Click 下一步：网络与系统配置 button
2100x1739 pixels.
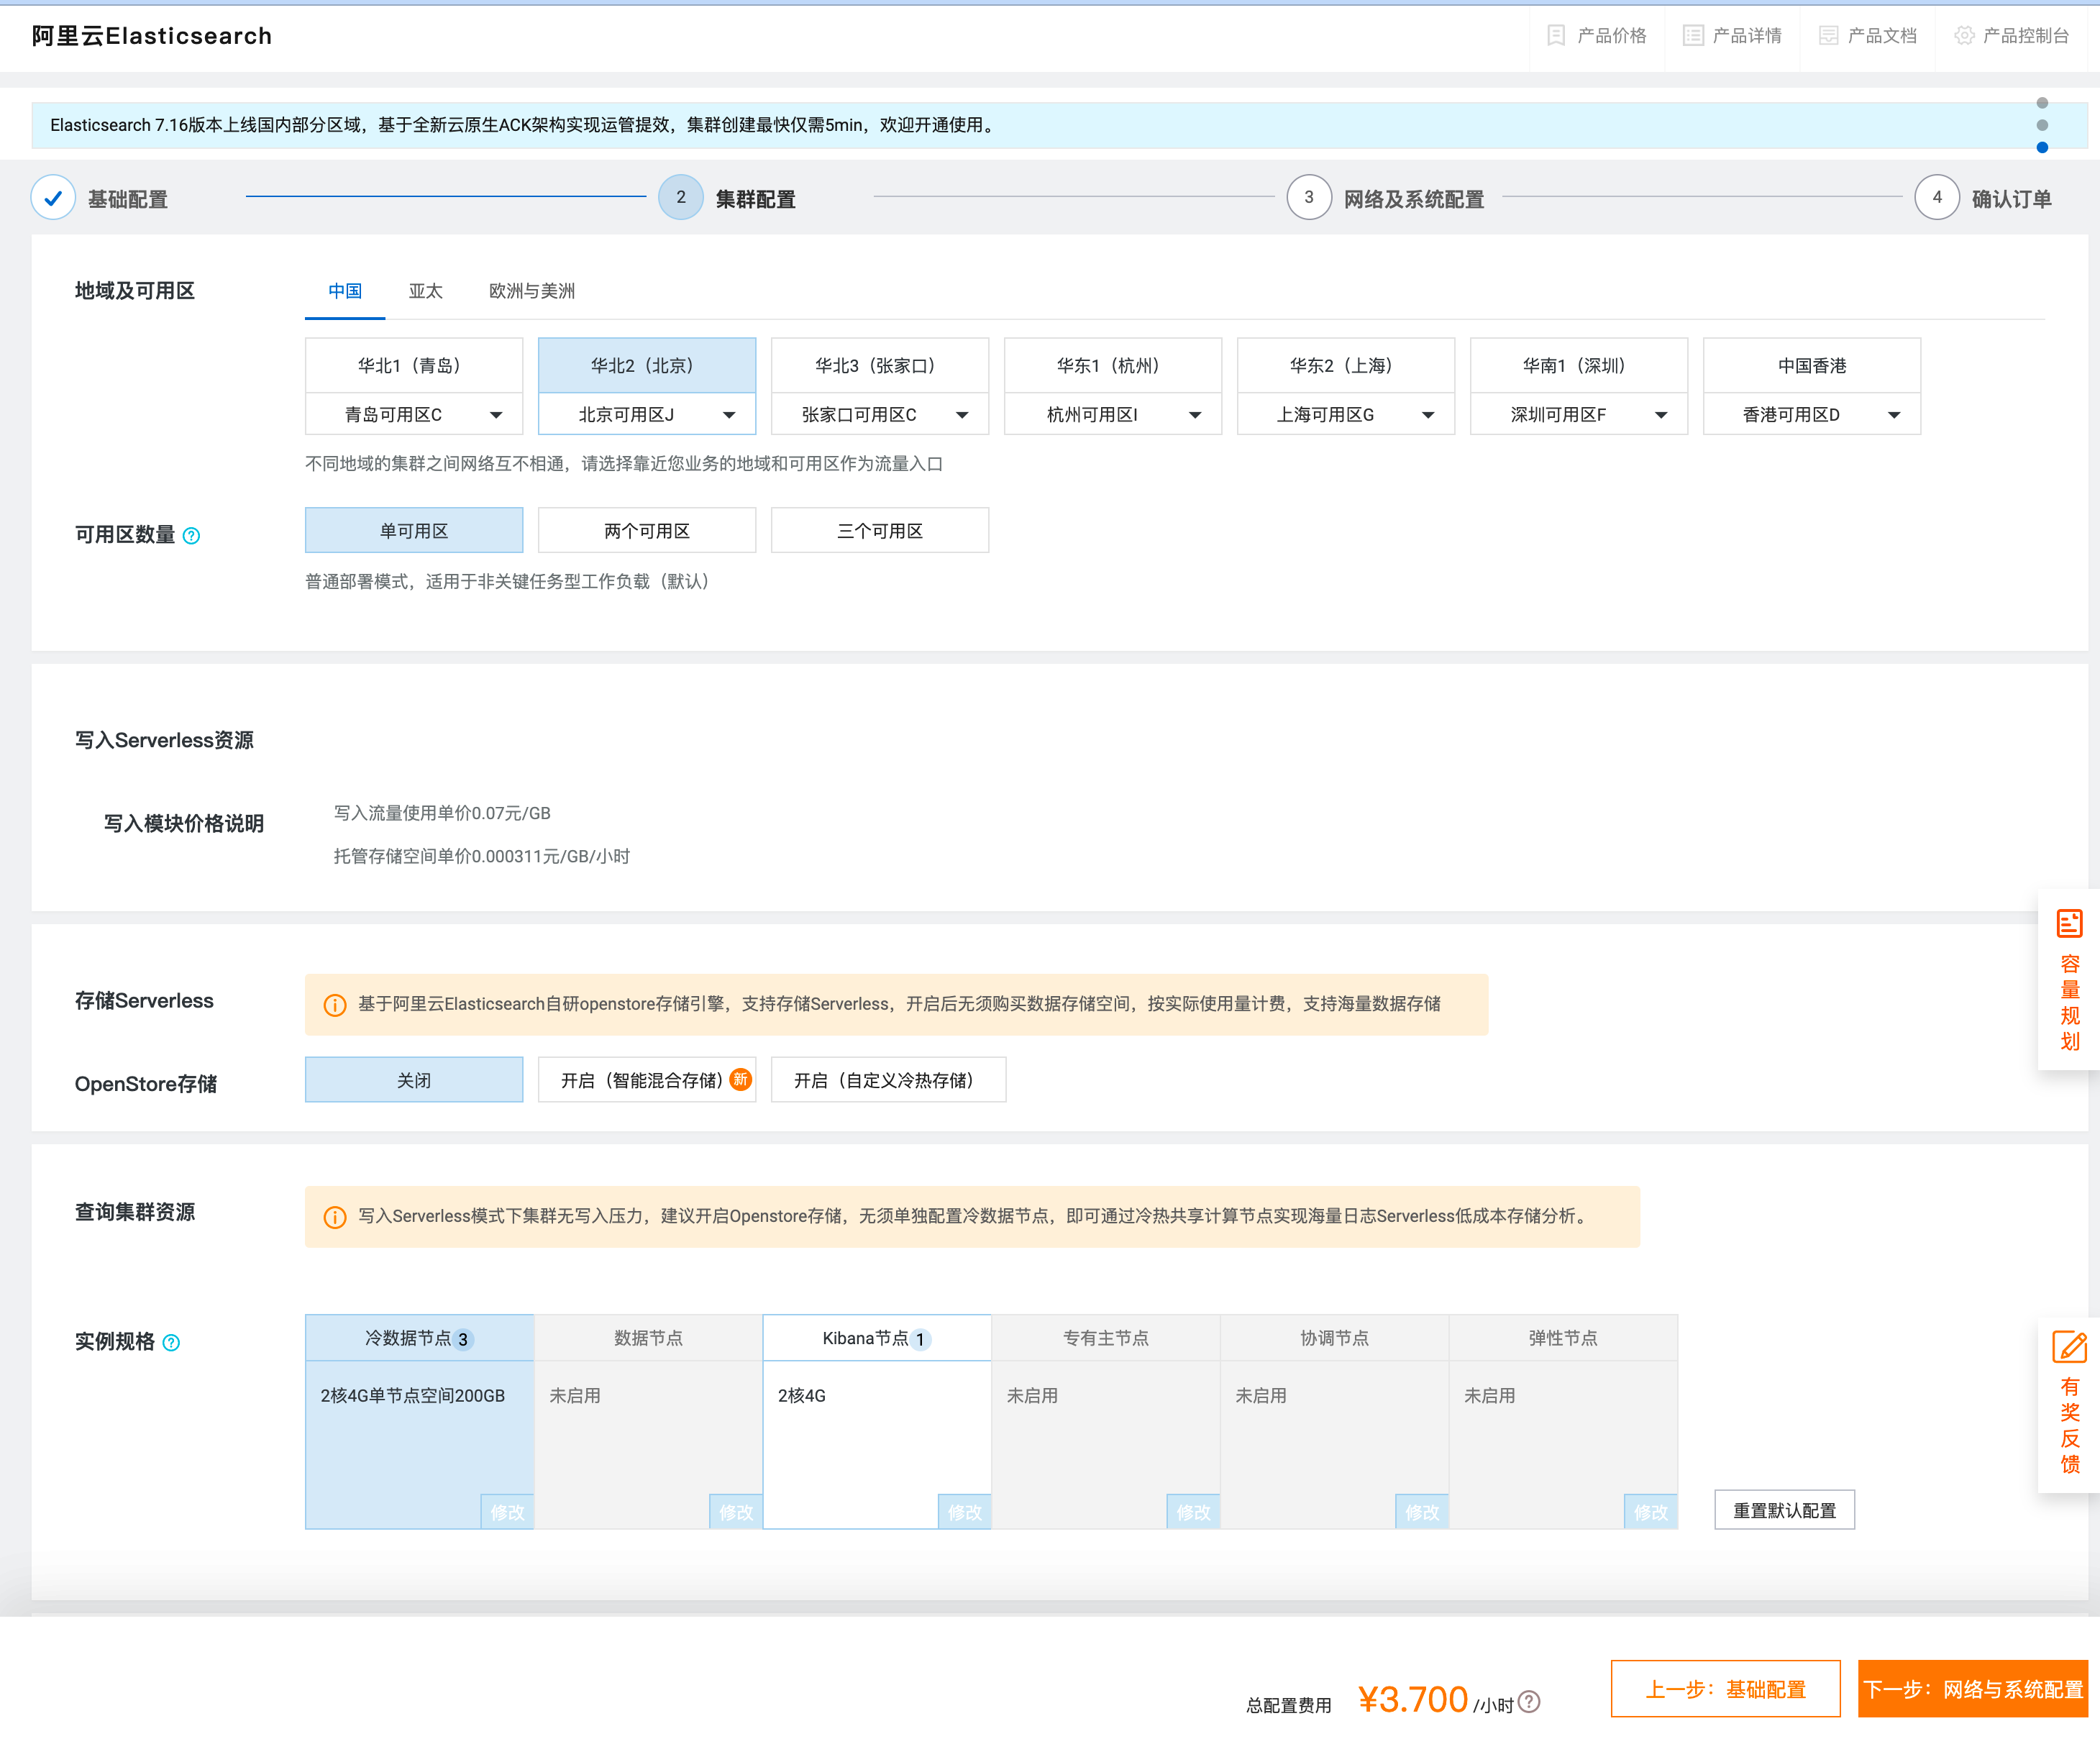pos(1972,1689)
